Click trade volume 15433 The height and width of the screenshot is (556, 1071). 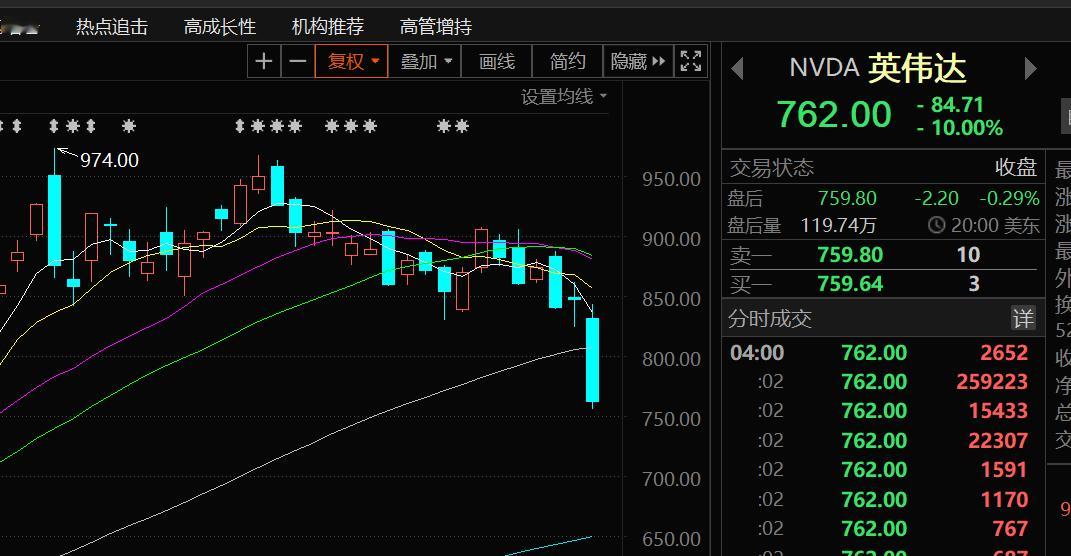click(x=999, y=411)
